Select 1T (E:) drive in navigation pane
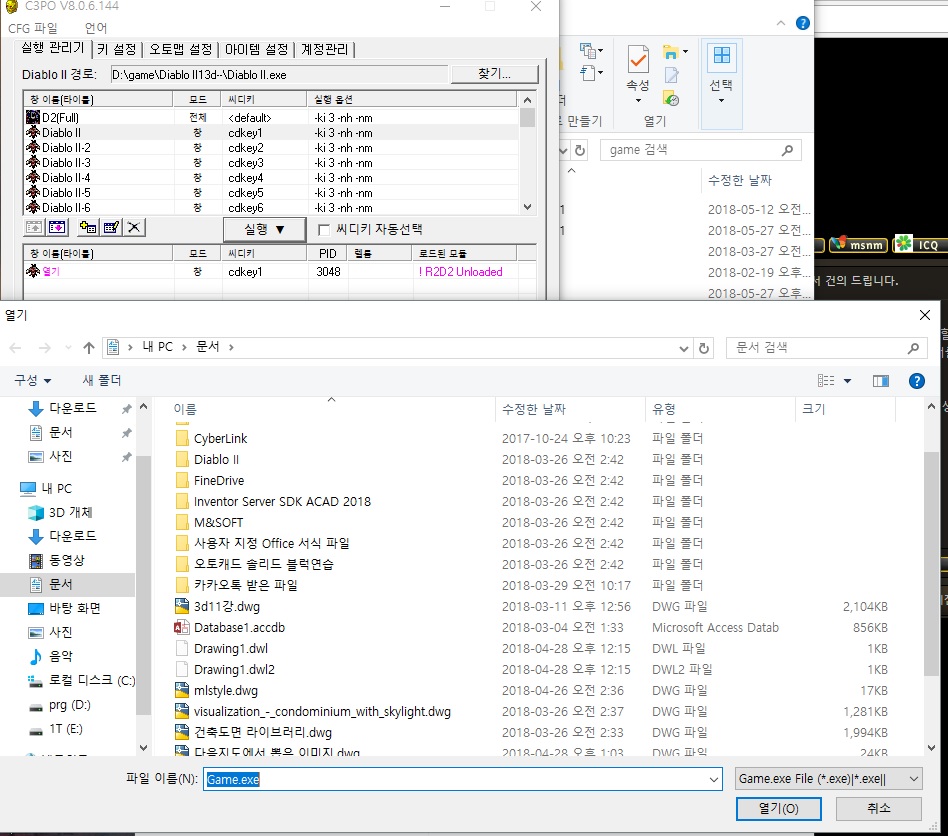Screen dimensions: 948x836 point(56,729)
